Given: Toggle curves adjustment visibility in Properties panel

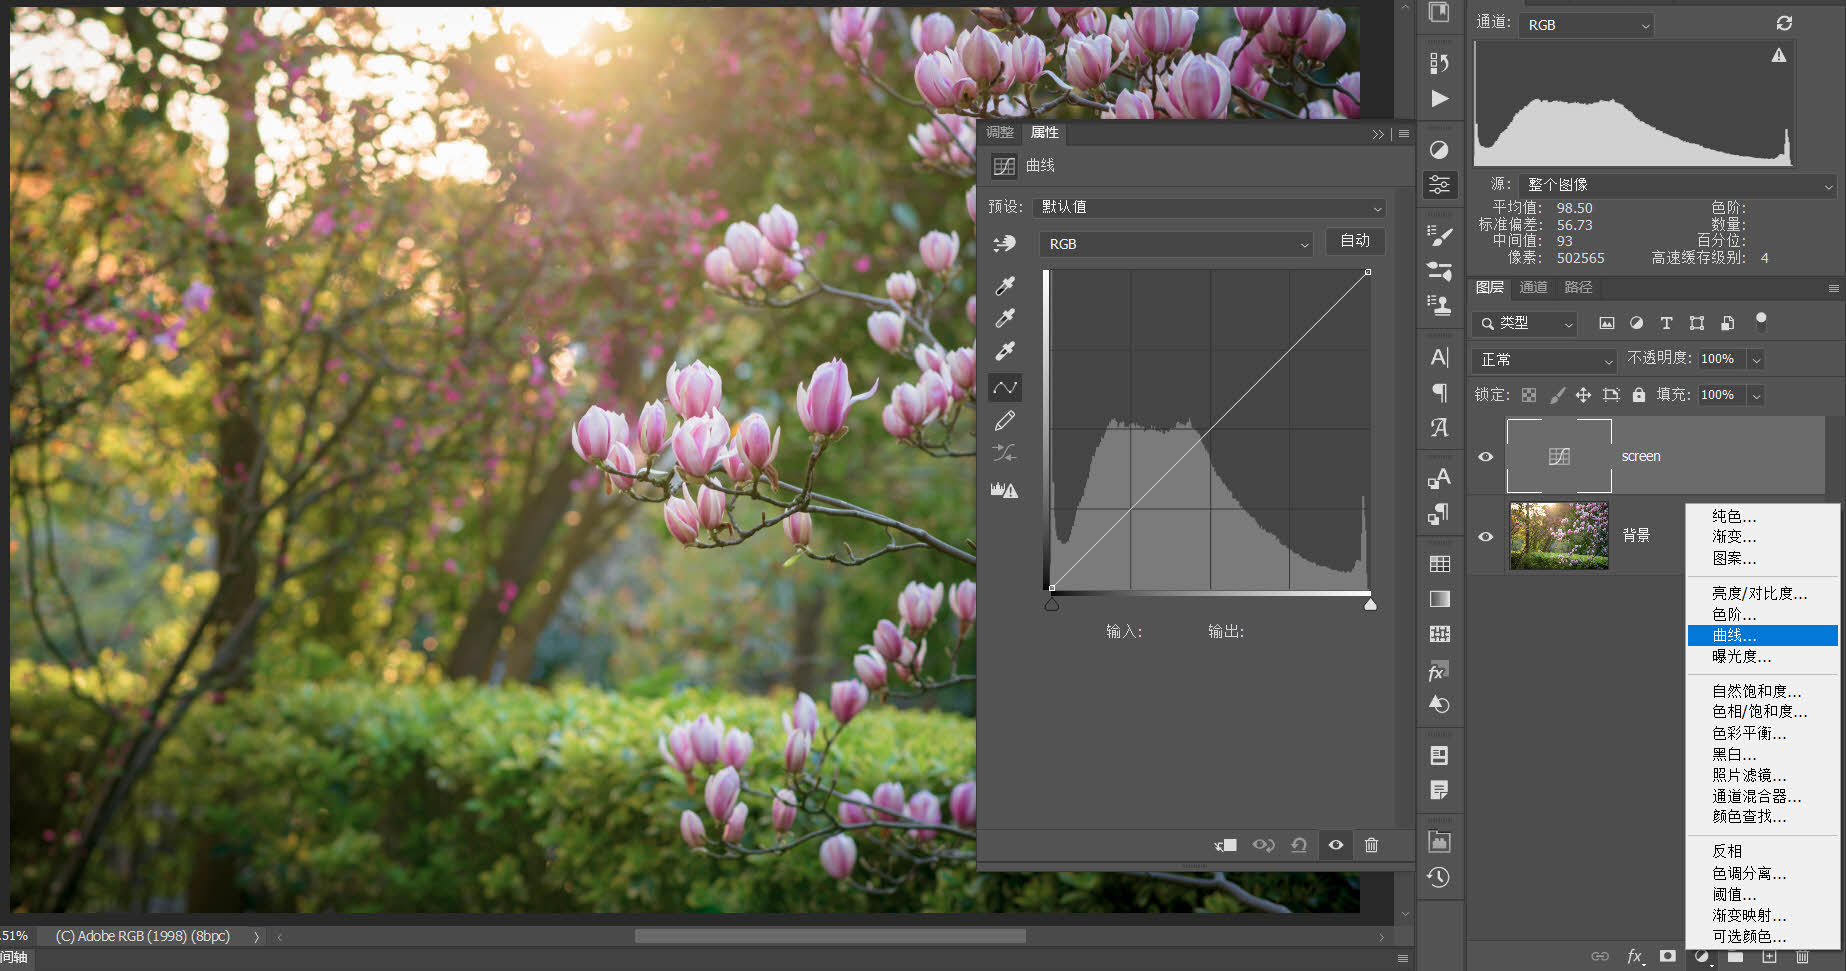Looking at the screenshot, I should click(1335, 845).
